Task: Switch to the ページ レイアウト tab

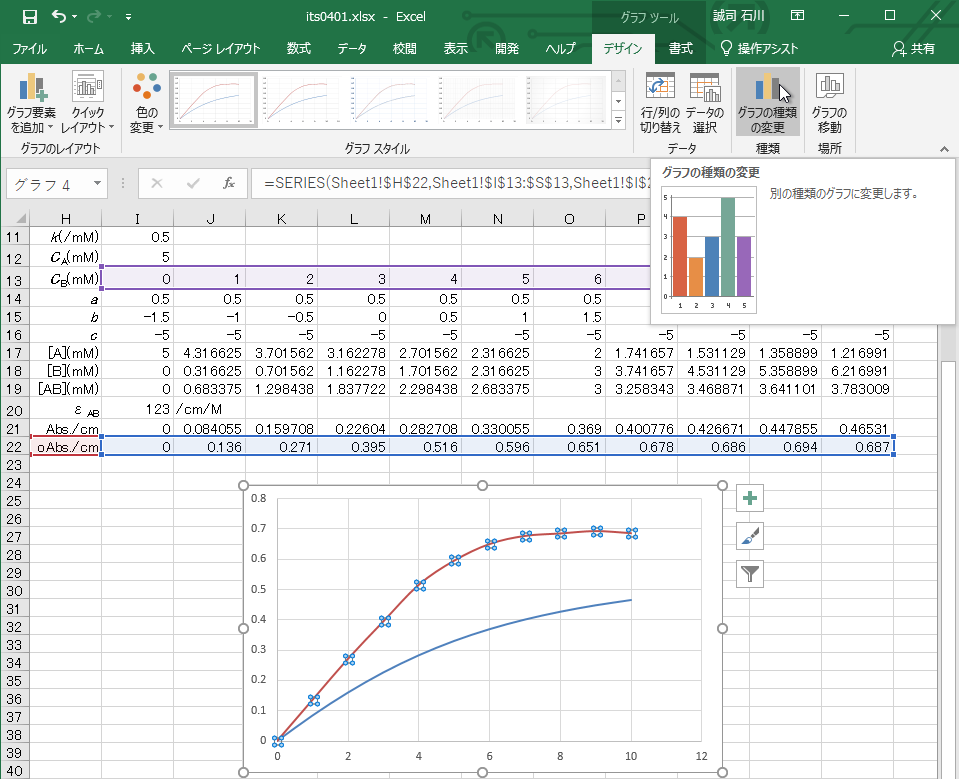Action: click(221, 49)
